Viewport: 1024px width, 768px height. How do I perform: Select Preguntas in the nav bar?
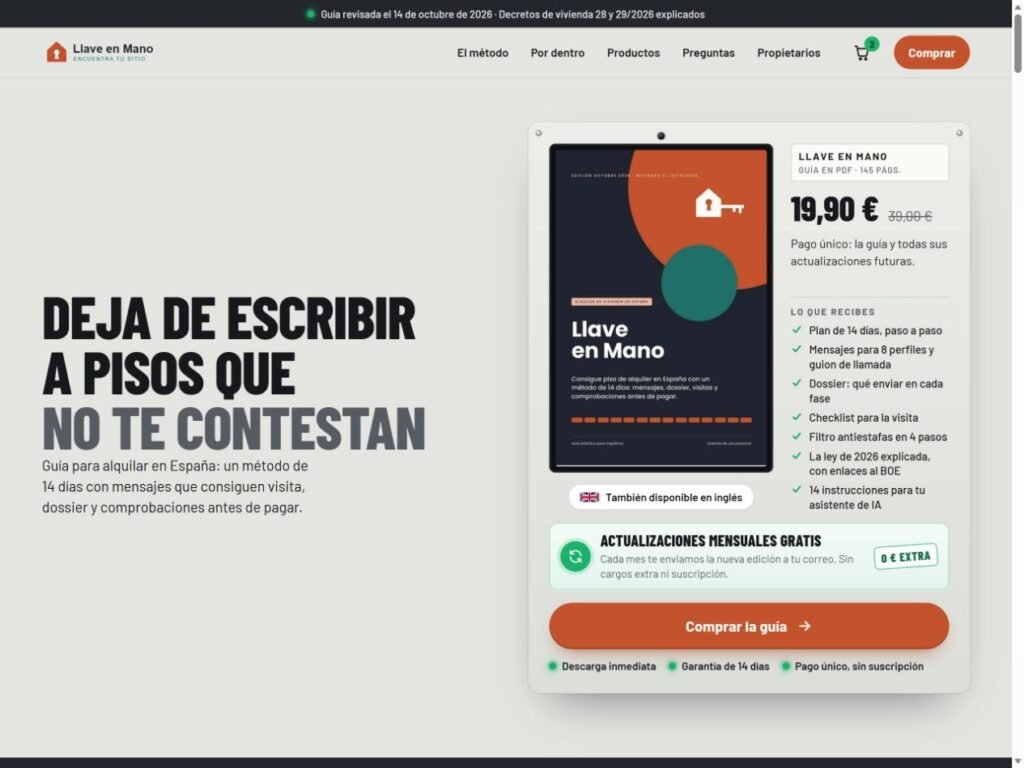click(x=709, y=53)
